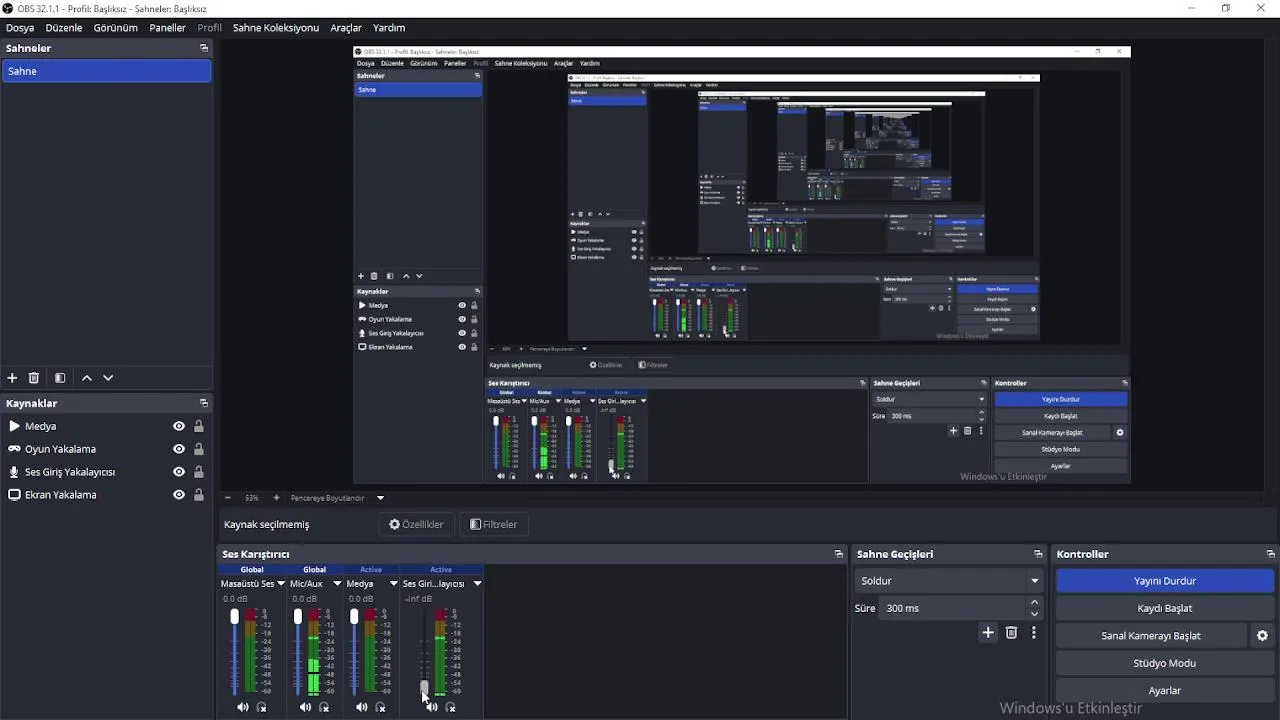Open the Düzenle menu
Viewport: 1280px width, 720px height.
(x=64, y=28)
